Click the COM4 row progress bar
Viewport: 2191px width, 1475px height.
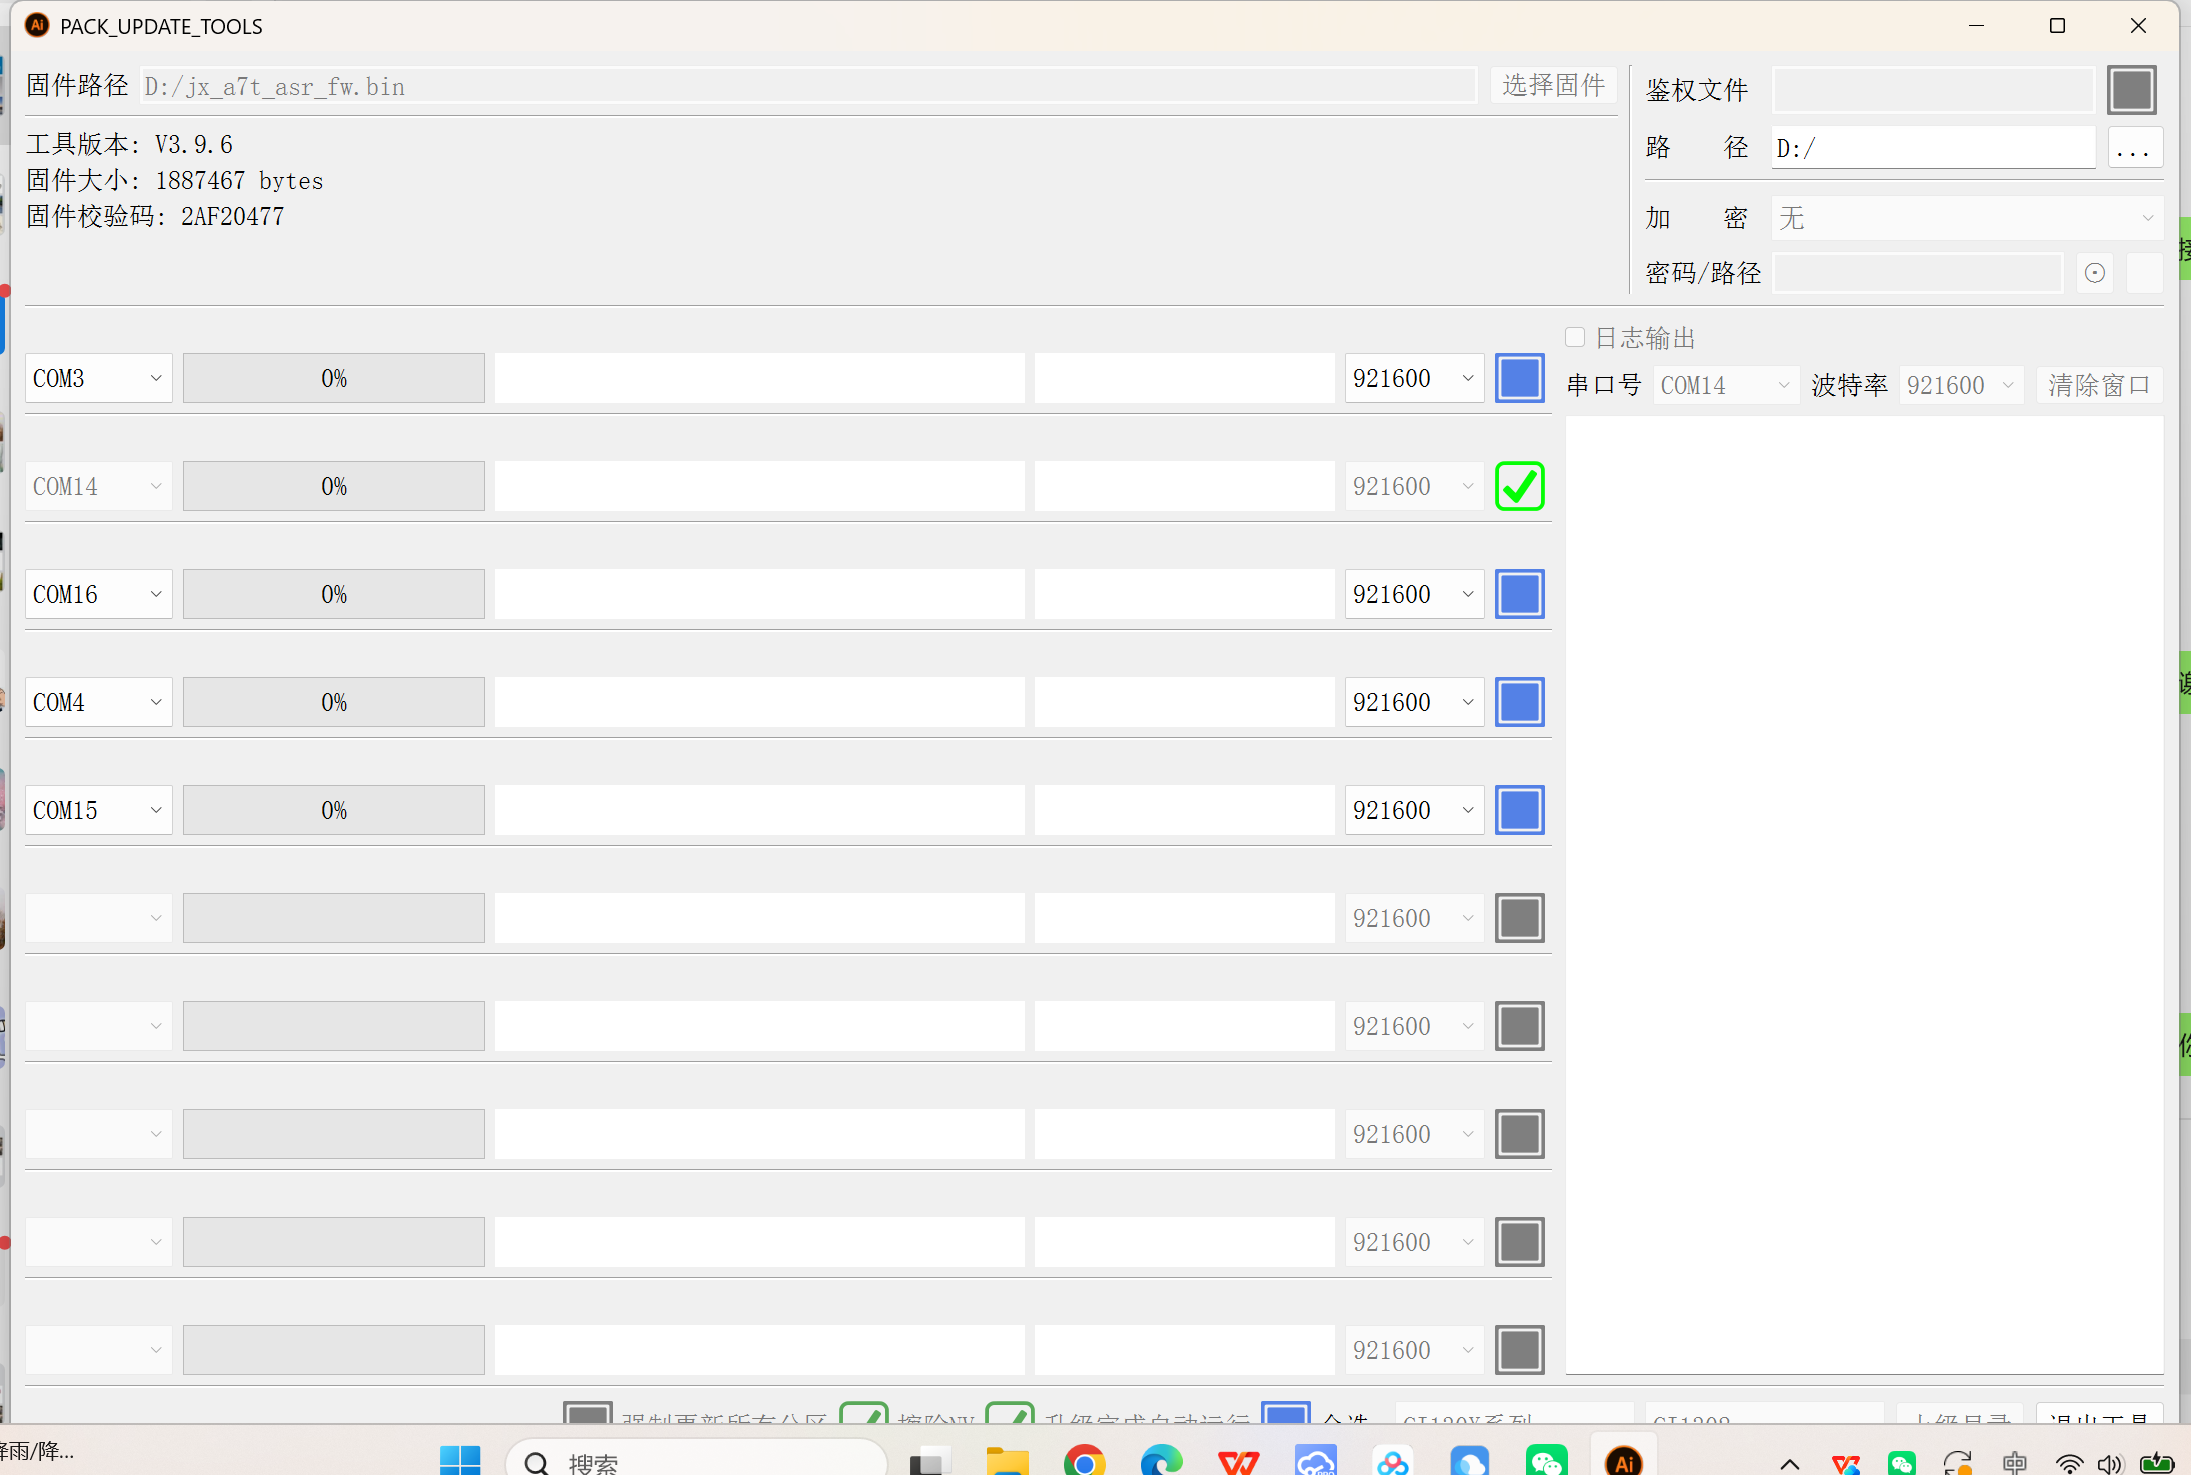pyautogui.click(x=333, y=702)
